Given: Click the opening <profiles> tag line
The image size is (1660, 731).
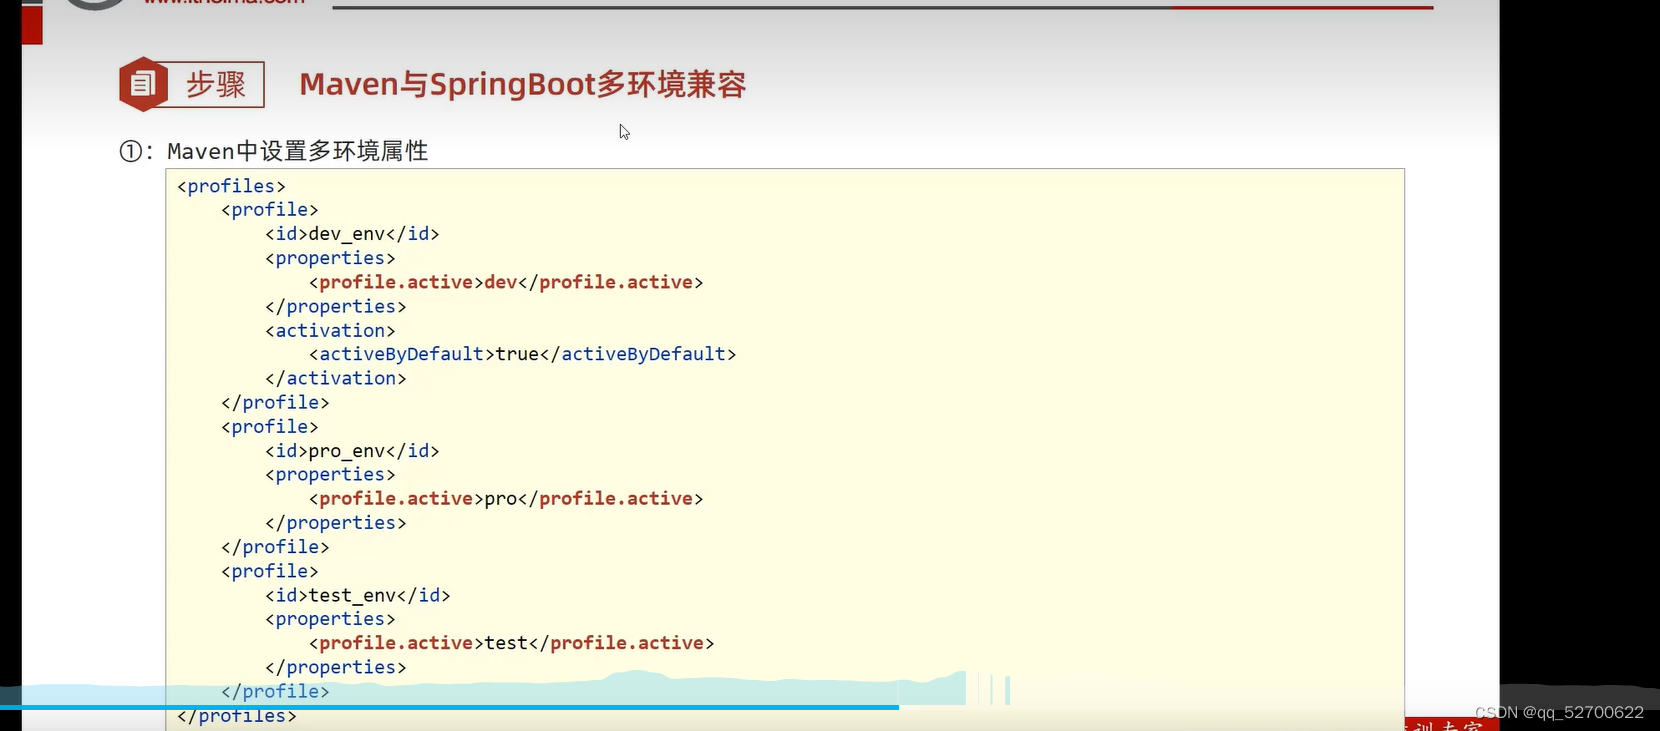Looking at the screenshot, I should 231,186.
